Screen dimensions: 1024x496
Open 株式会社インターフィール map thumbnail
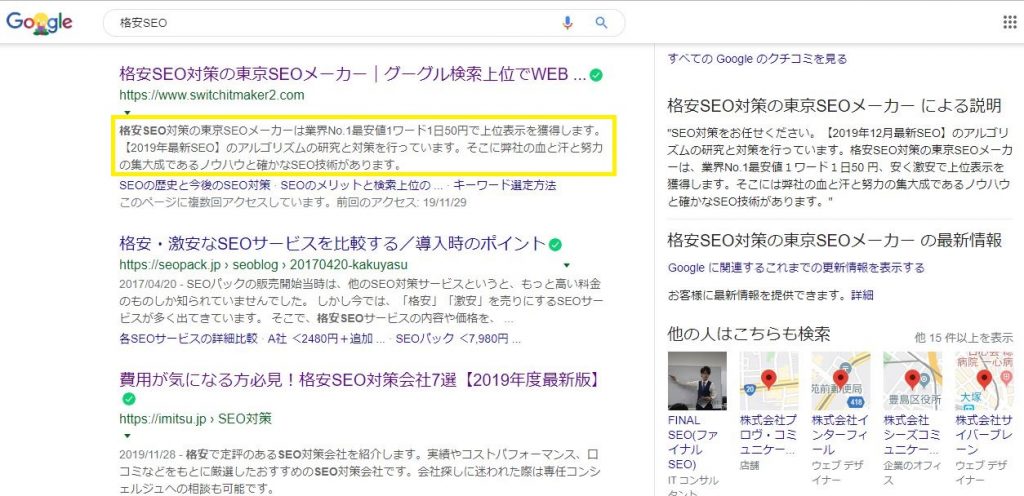840,380
